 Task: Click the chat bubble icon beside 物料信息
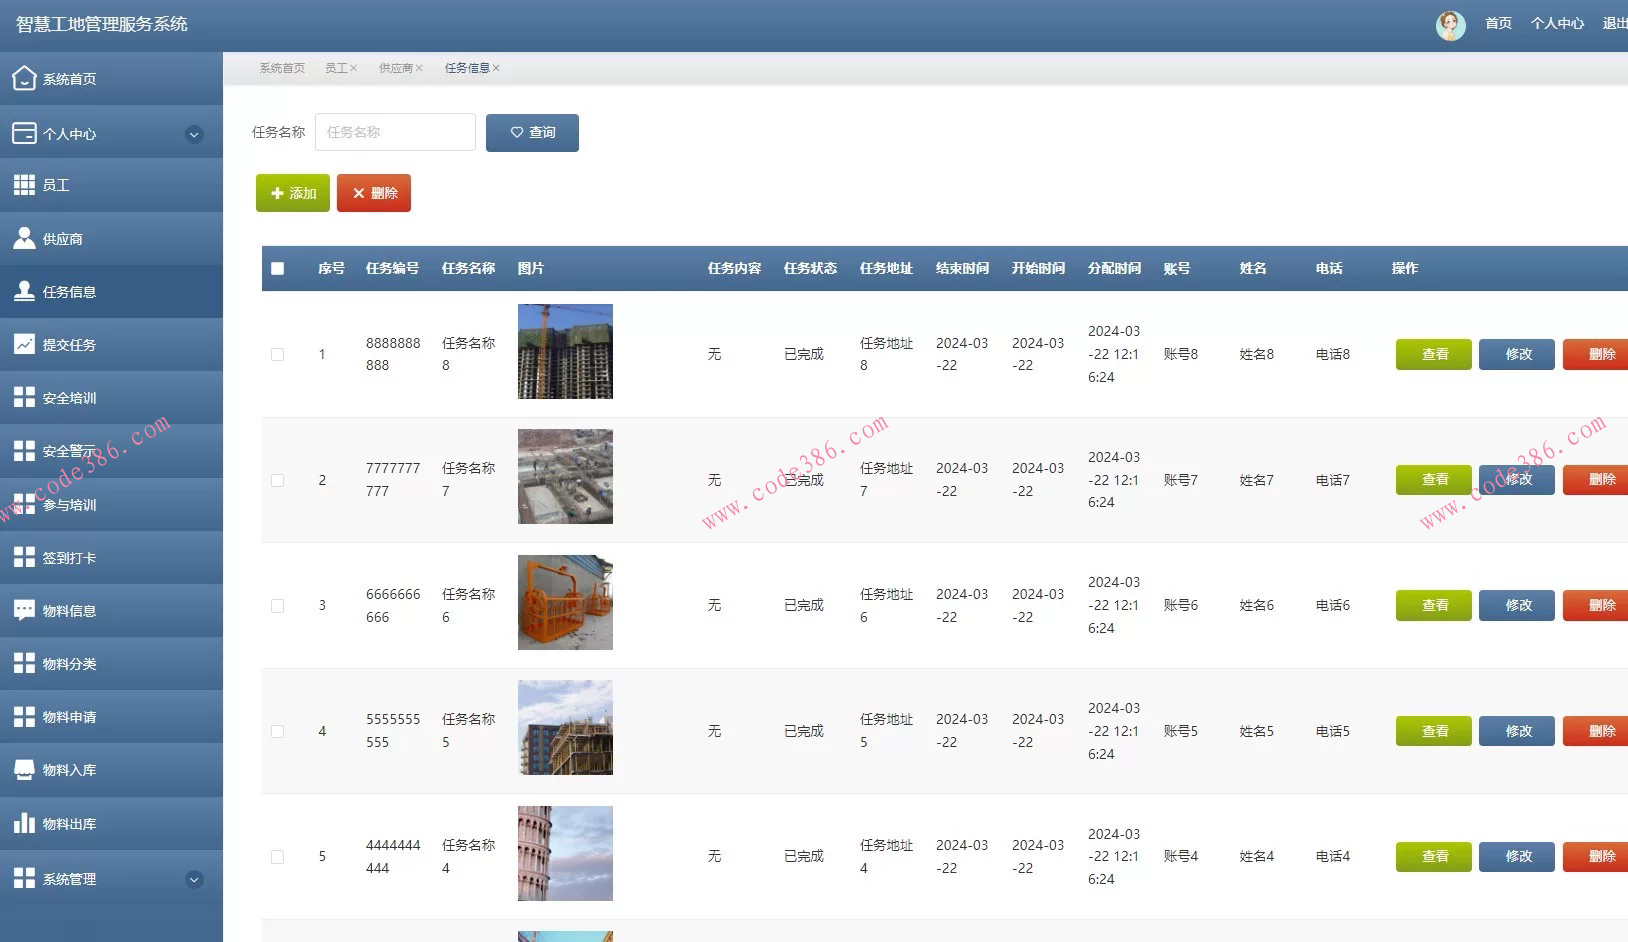(24, 610)
